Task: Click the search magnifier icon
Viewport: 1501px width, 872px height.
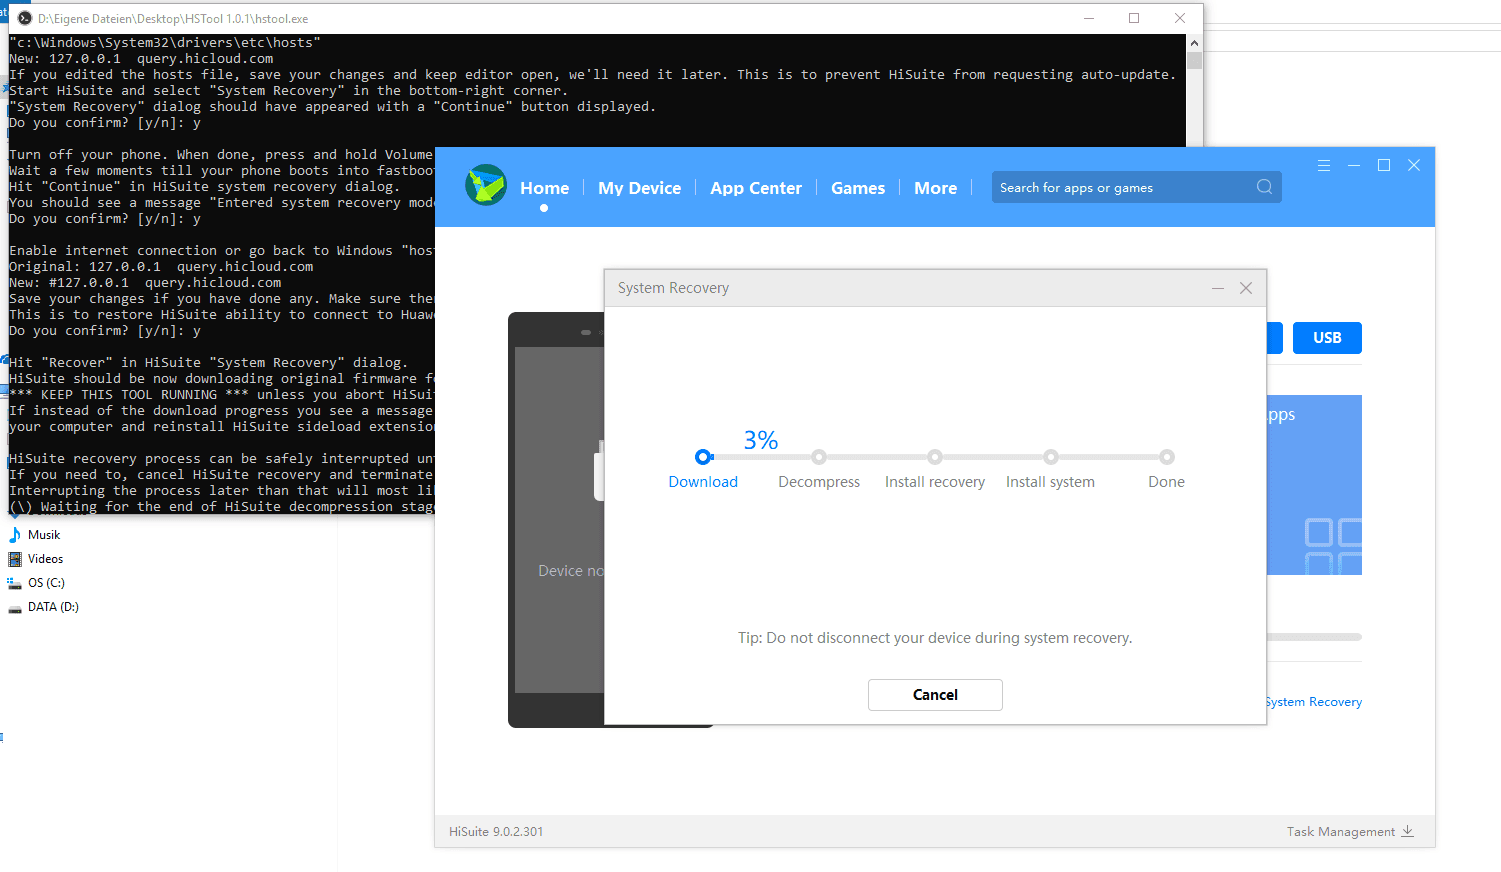Action: [1264, 187]
